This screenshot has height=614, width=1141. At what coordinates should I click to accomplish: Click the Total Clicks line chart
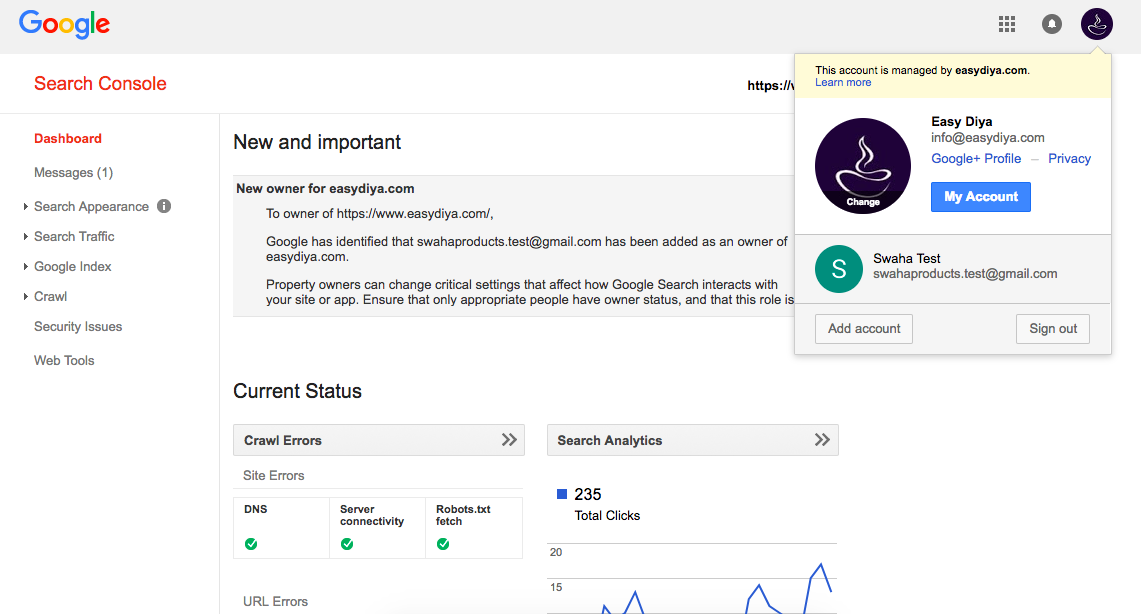(x=692, y=578)
